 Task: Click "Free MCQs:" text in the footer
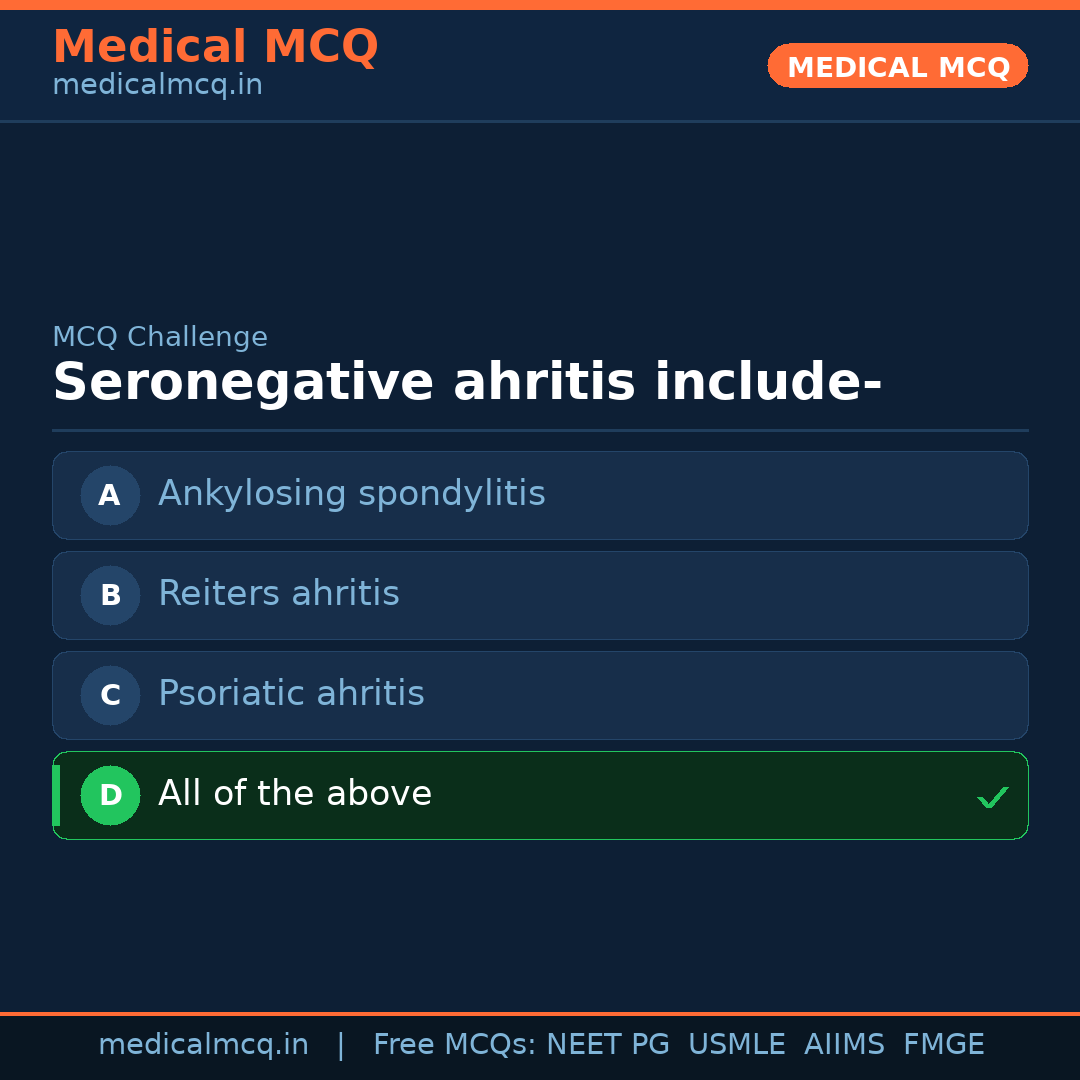455,1045
